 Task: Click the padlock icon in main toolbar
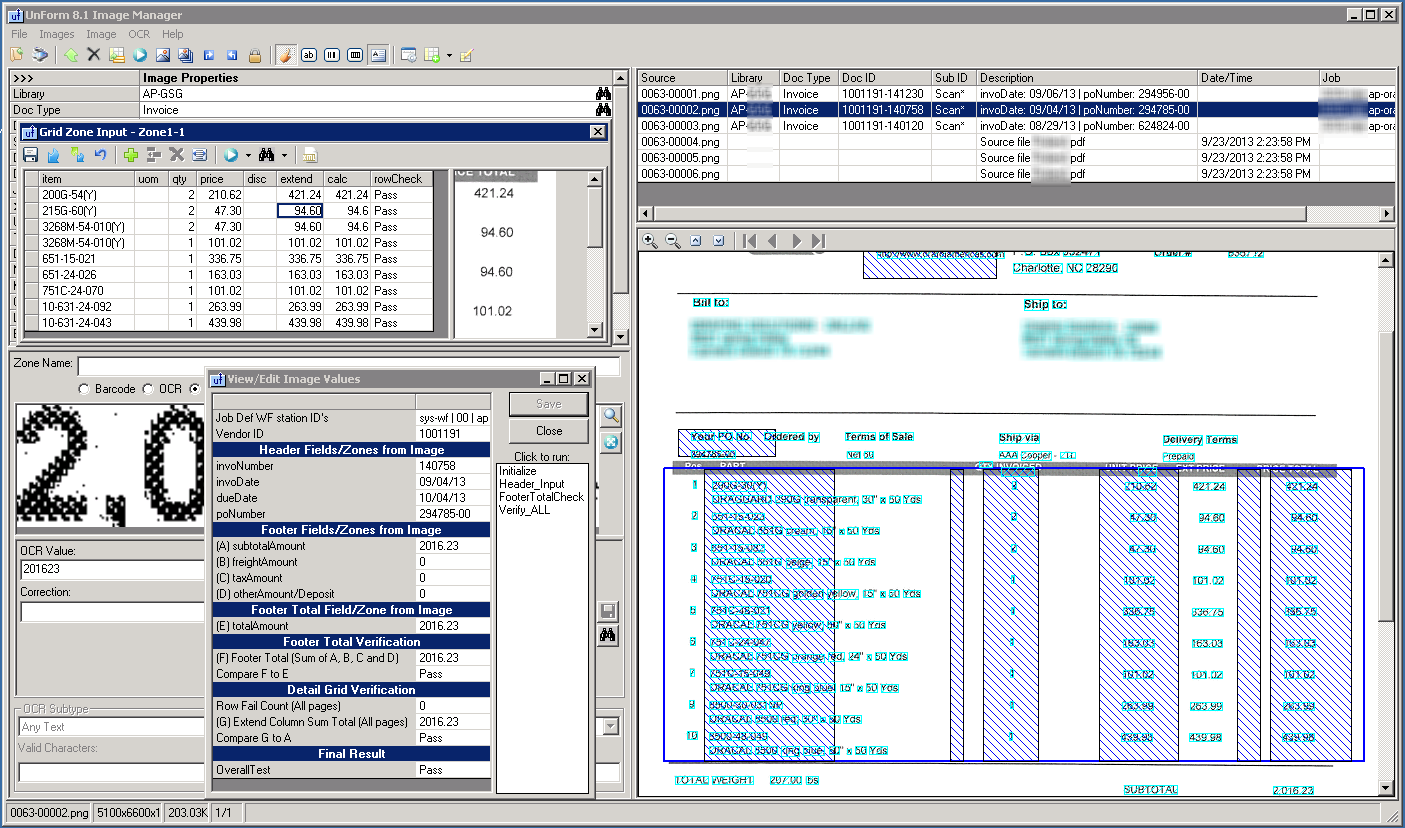255,55
